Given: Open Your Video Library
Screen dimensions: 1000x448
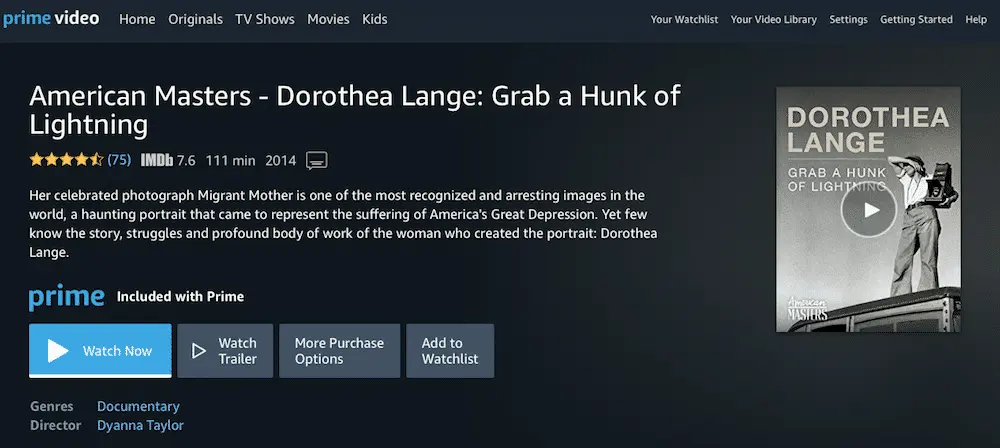Looking at the screenshot, I should pyautogui.click(x=774, y=20).
